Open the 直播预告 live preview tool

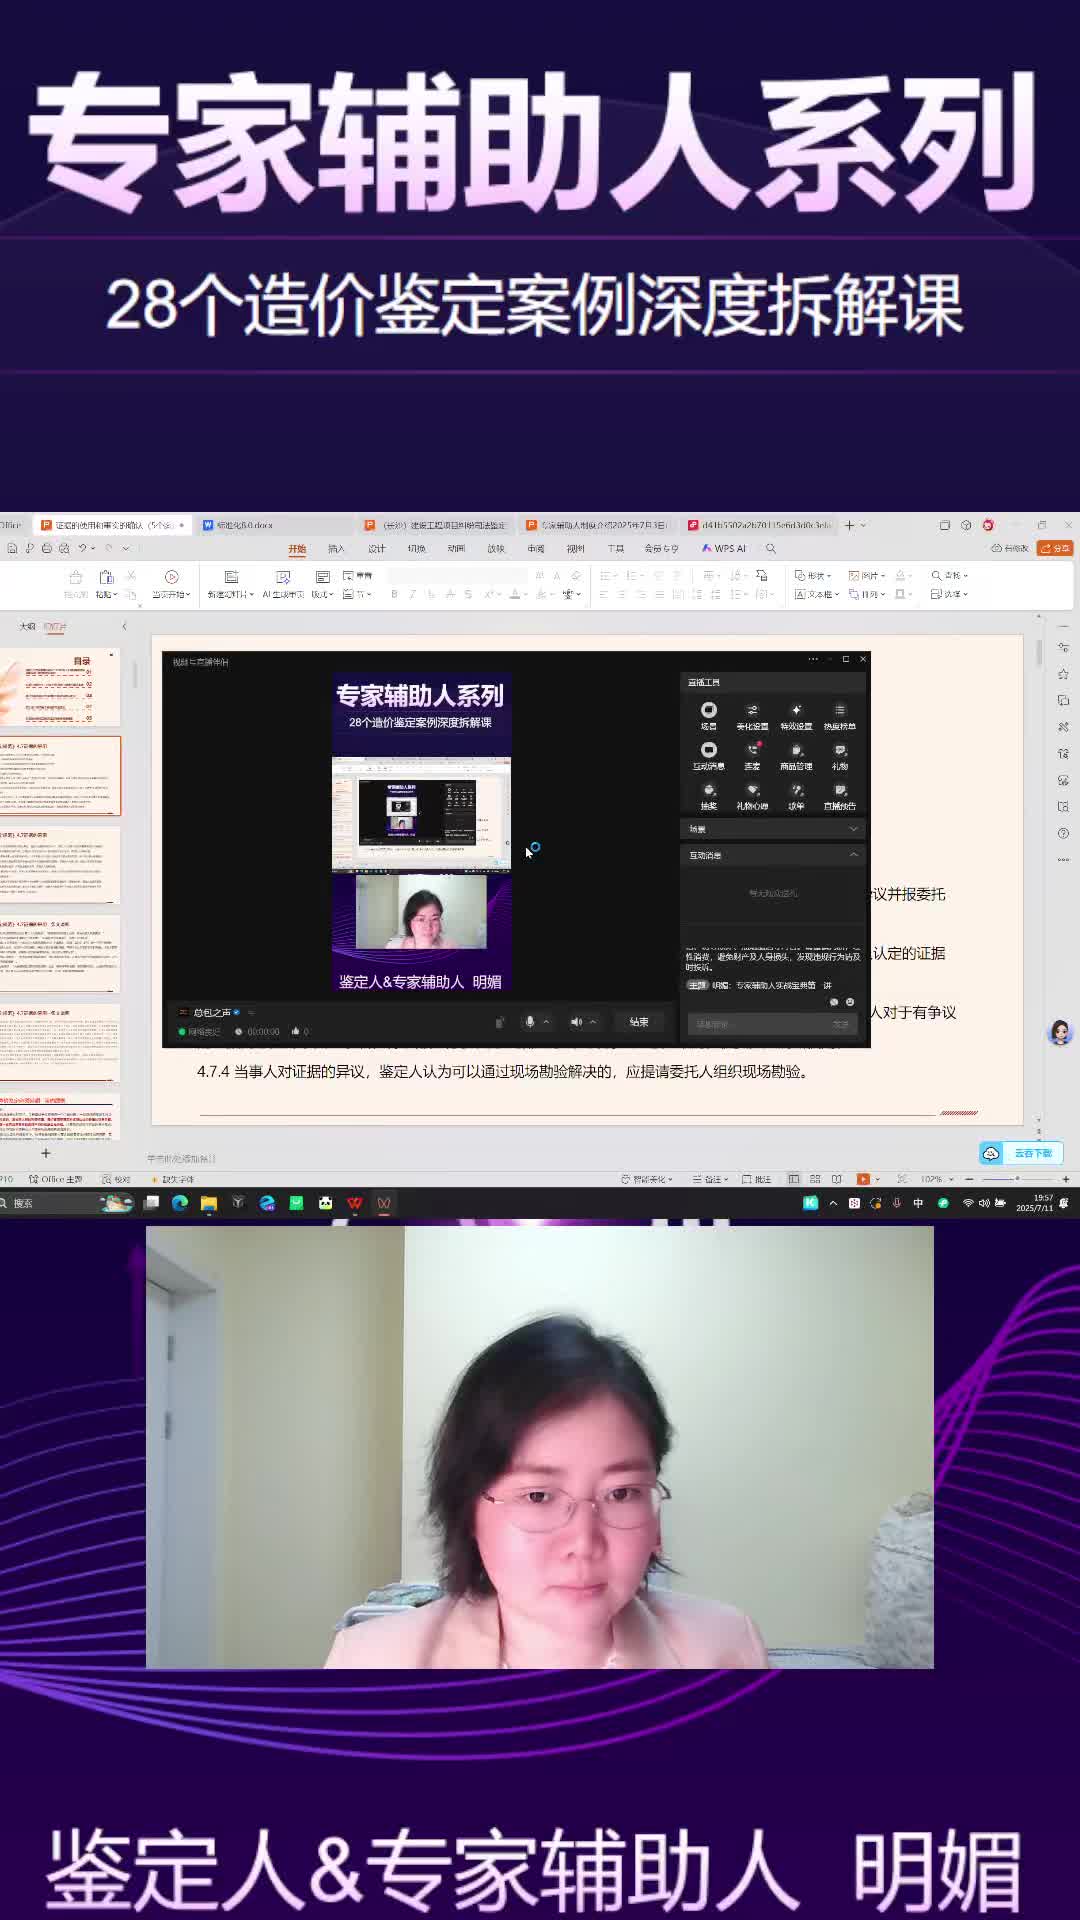pos(840,796)
